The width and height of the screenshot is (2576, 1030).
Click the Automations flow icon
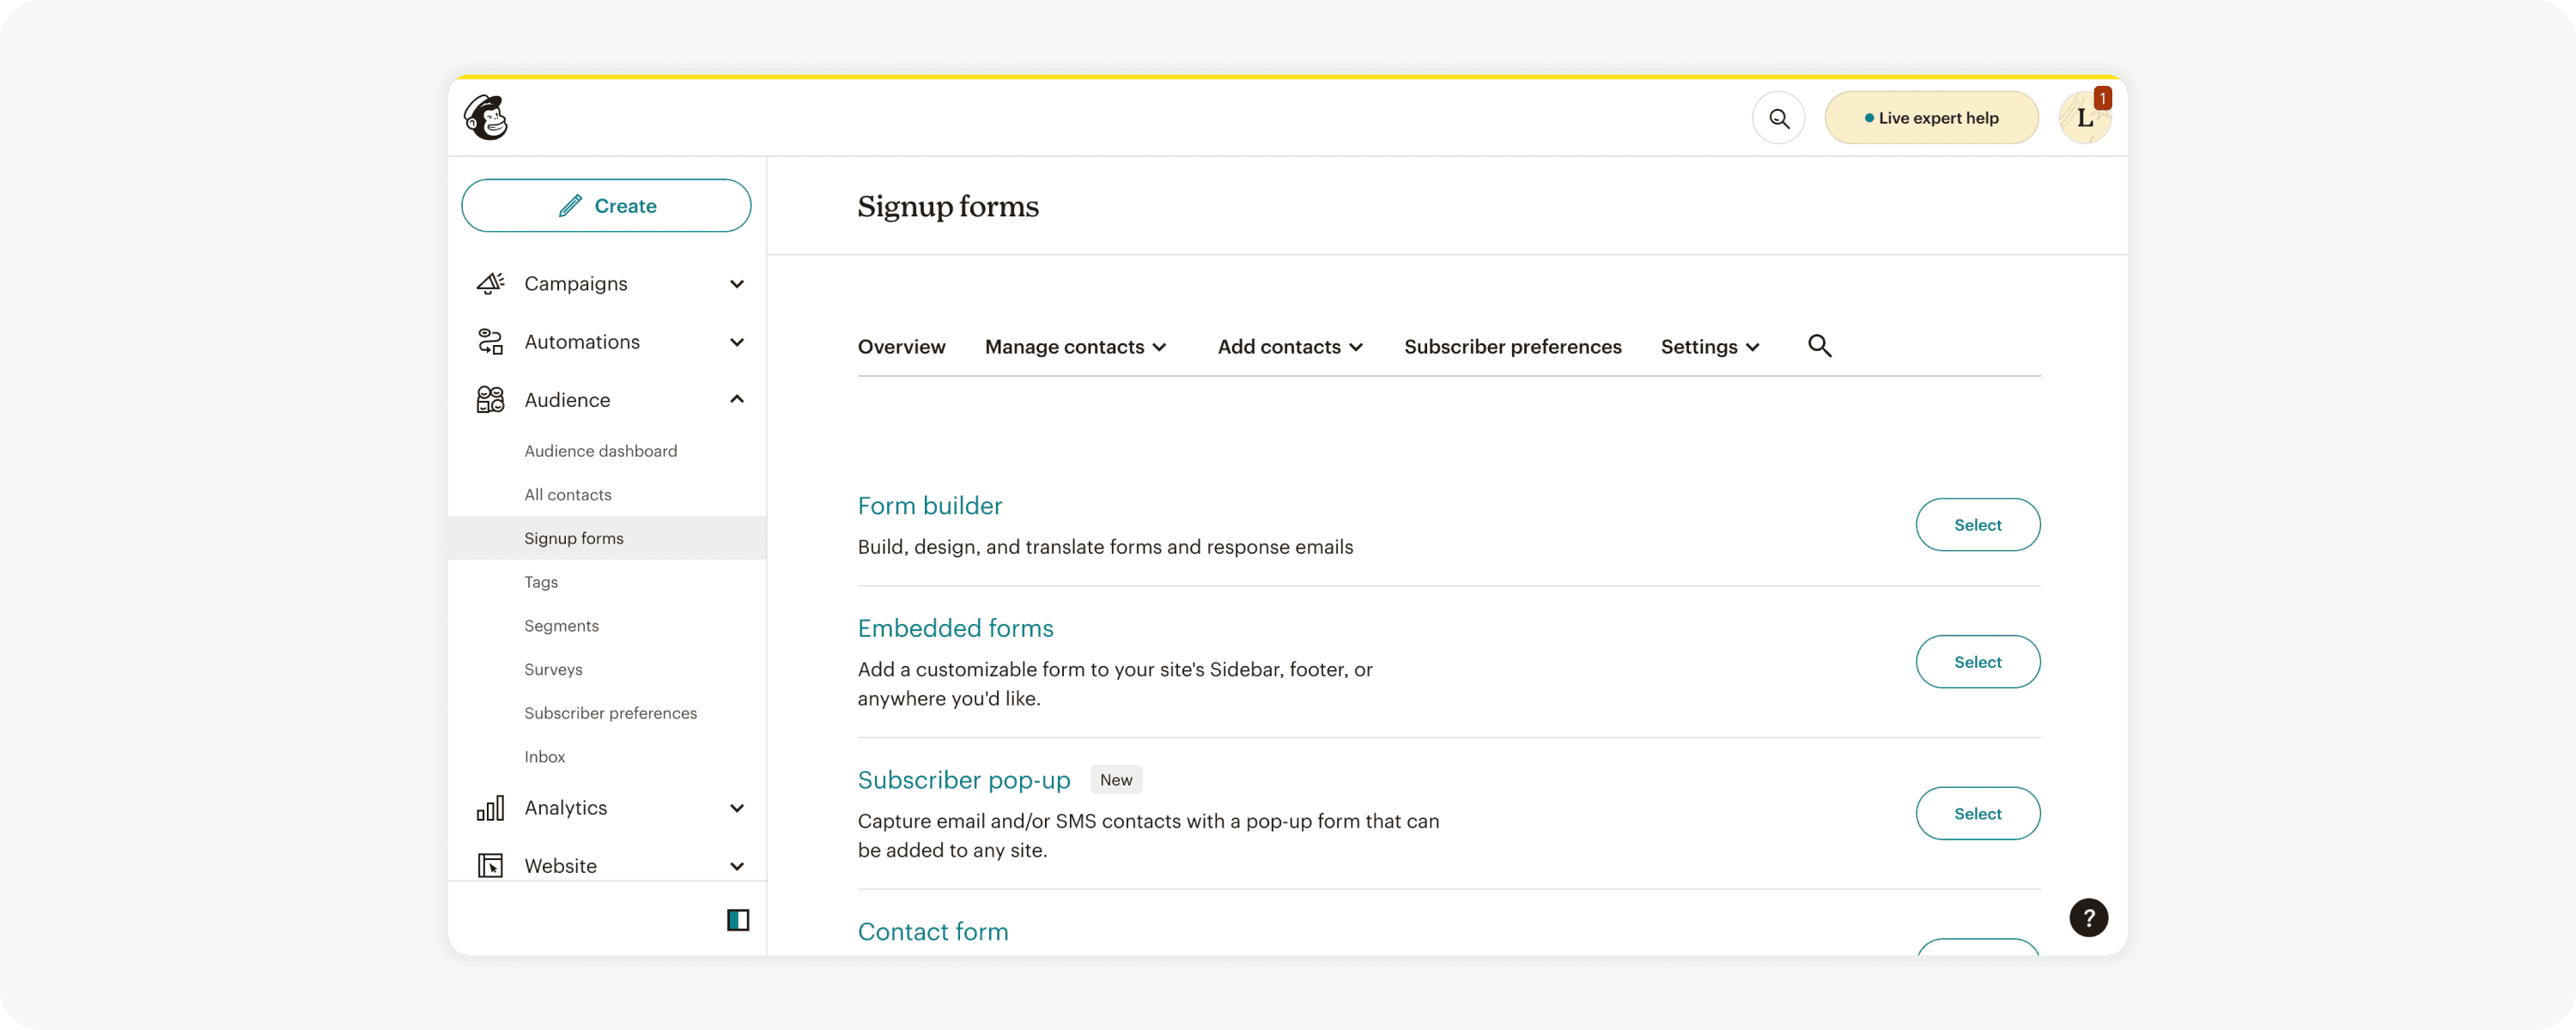pos(490,342)
